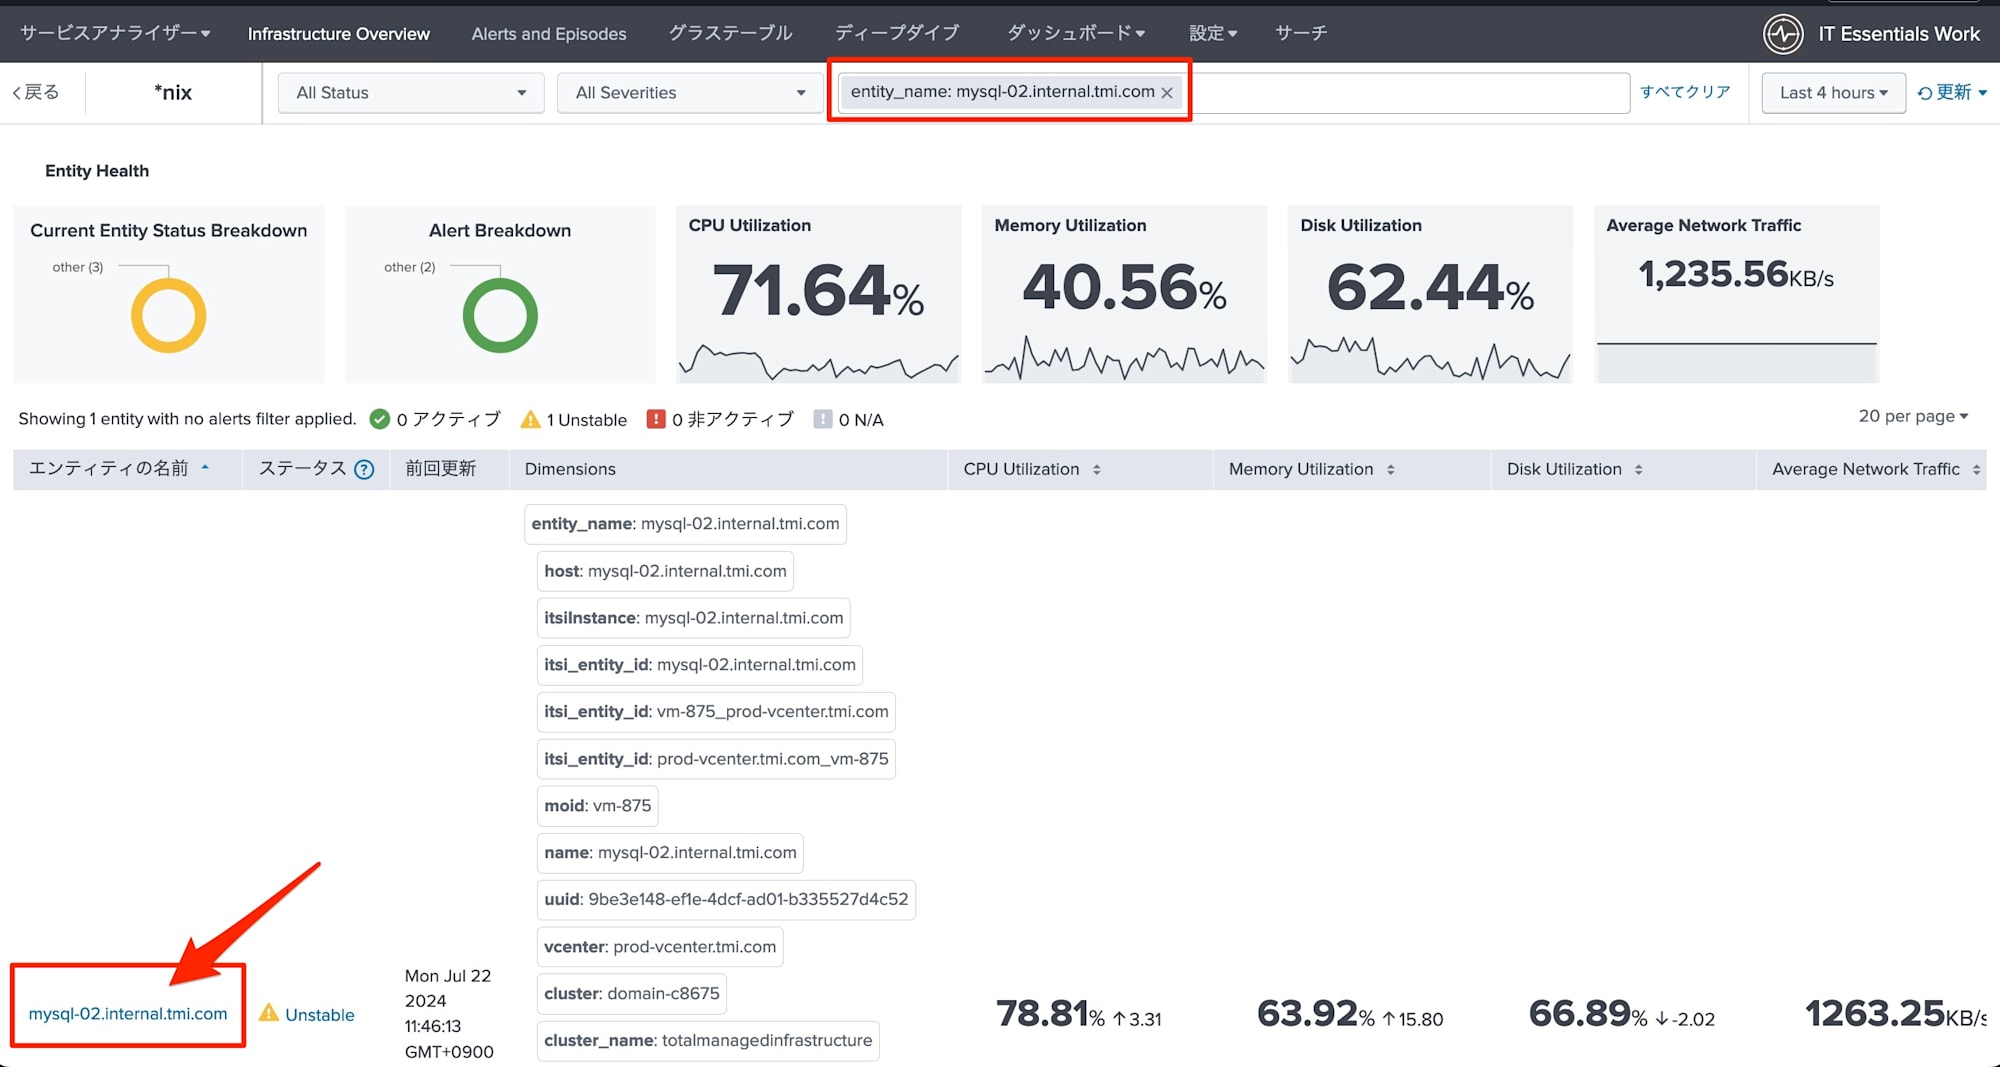This screenshot has height=1067, width=2000.
Task: Click すべてクリア to clear filters
Action: click(1685, 92)
